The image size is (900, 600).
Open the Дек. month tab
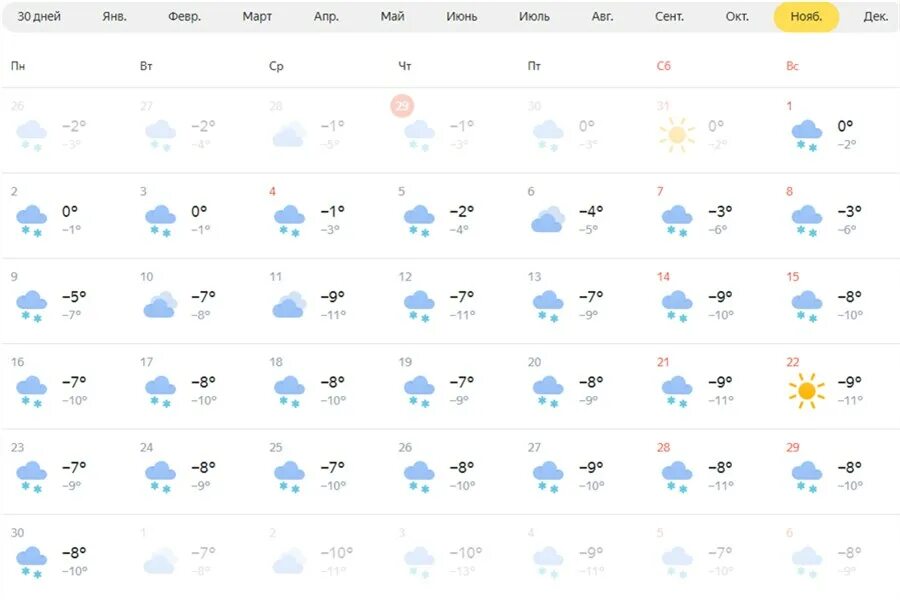coord(875,17)
